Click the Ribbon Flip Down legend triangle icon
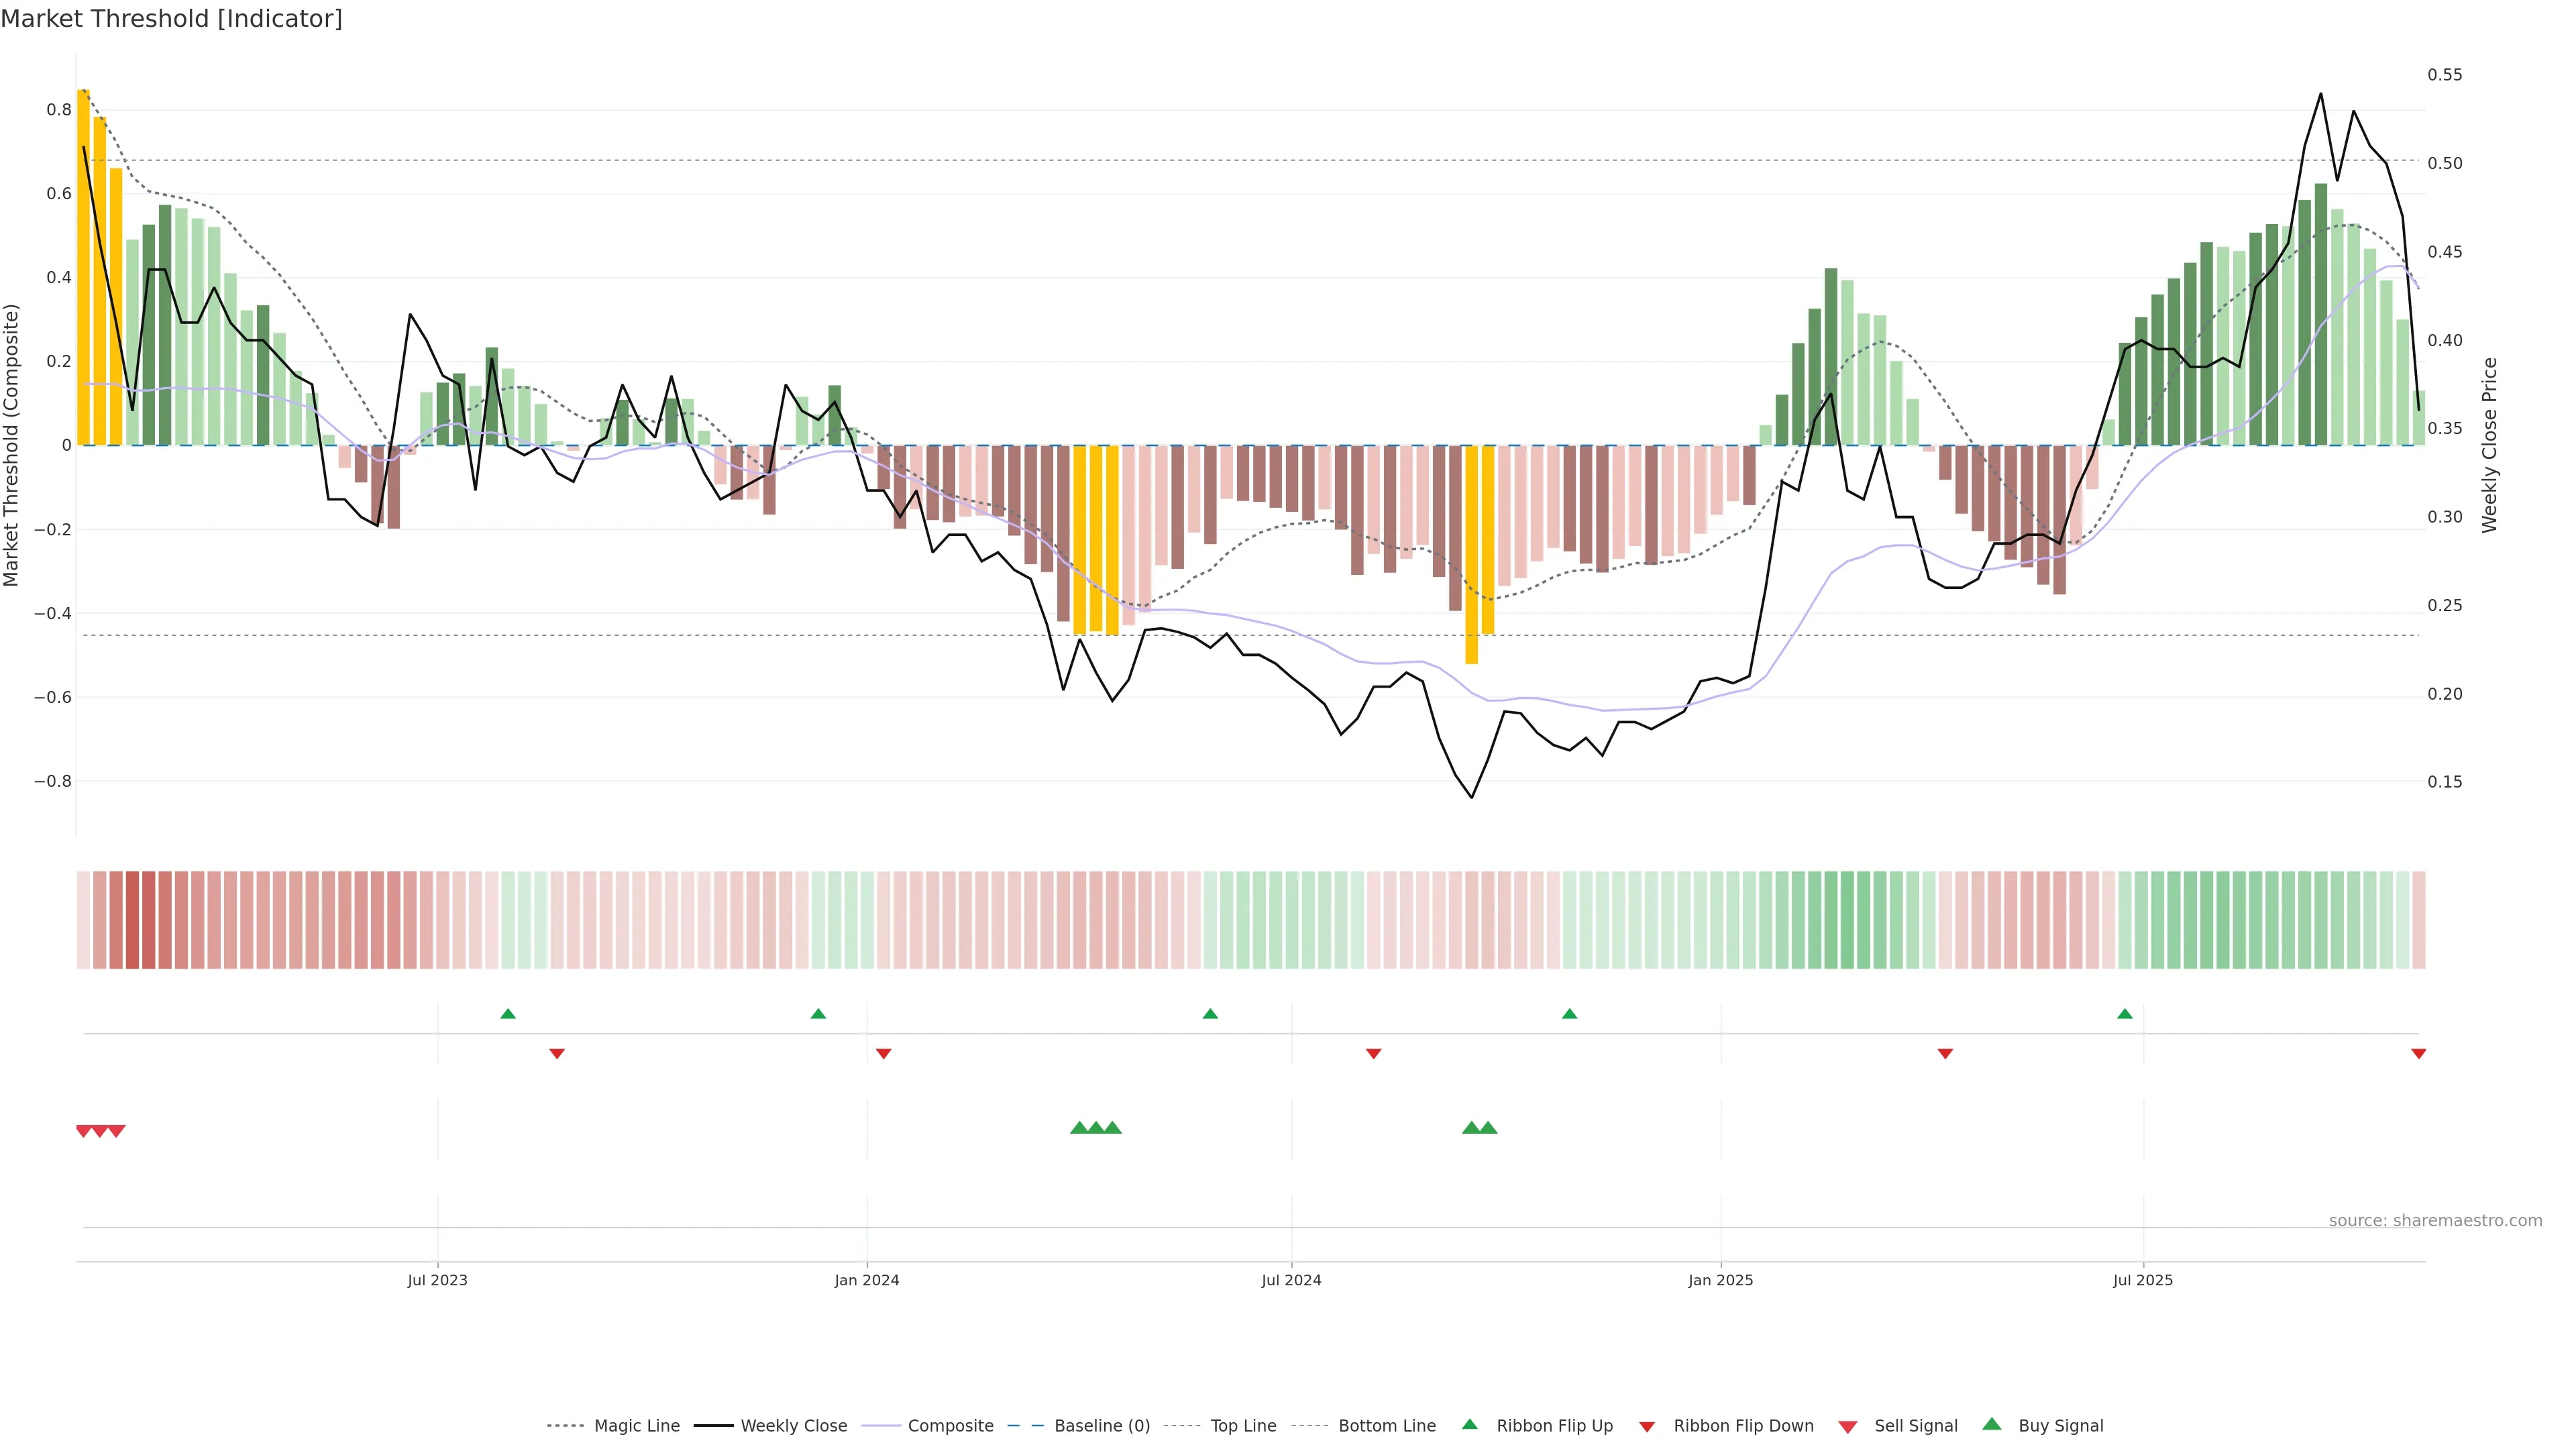Image resolution: width=2576 pixels, height=1449 pixels. point(1647,1427)
